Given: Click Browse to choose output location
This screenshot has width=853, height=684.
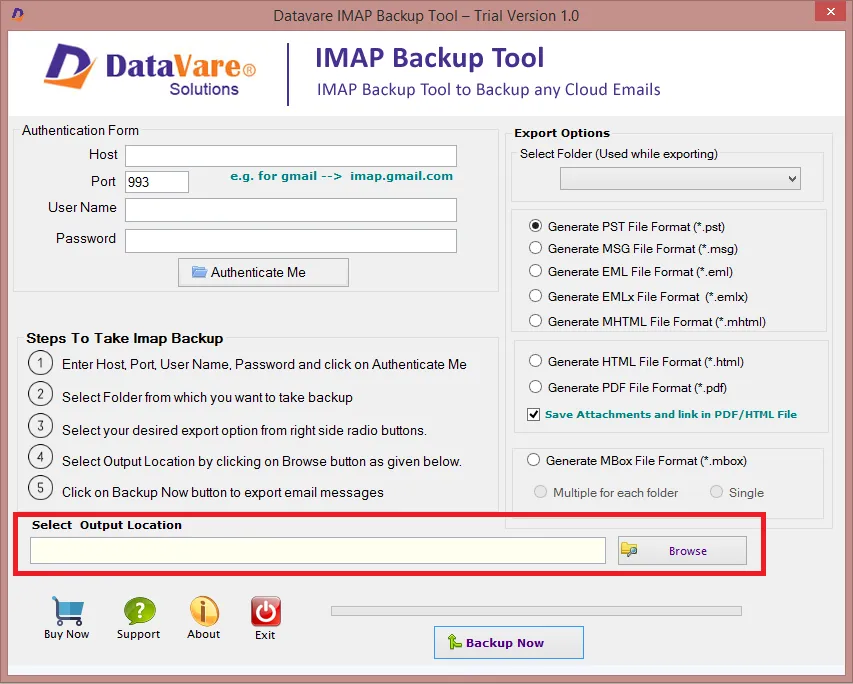Looking at the screenshot, I should pyautogui.click(x=682, y=551).
